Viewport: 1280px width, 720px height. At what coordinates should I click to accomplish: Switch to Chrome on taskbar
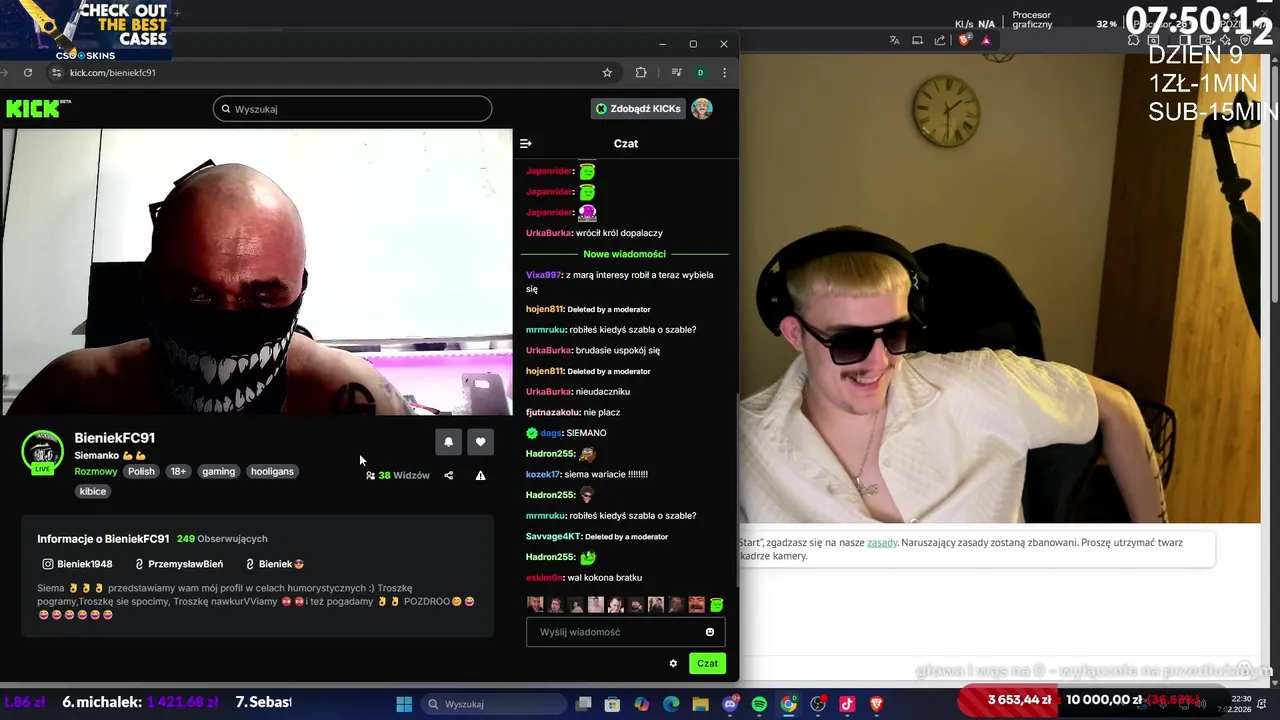[789, 704]
